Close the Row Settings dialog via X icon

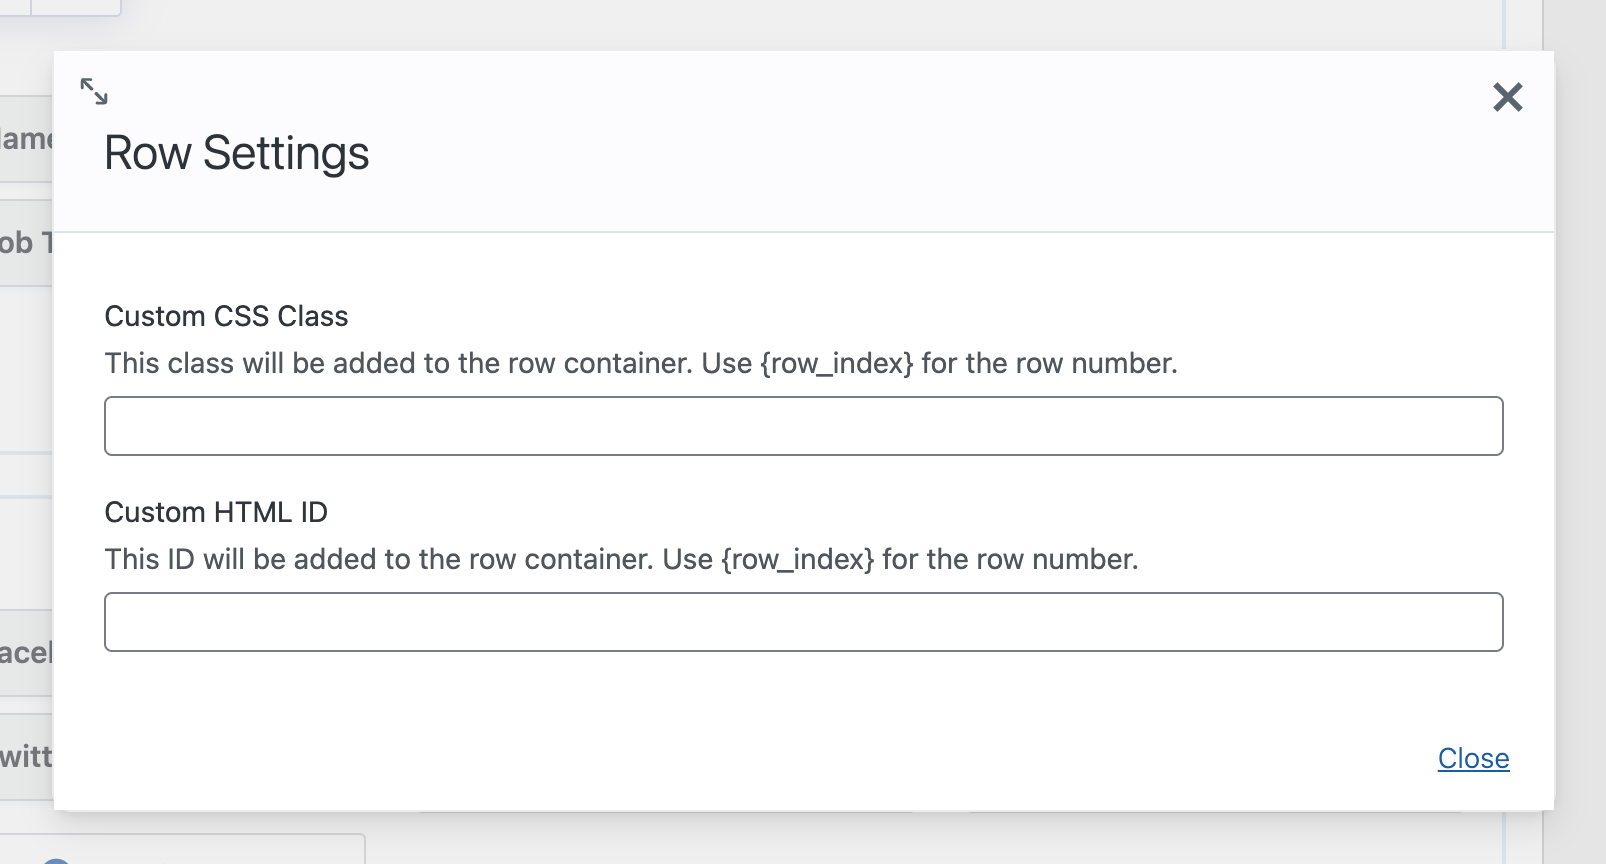pos(1508,97)
